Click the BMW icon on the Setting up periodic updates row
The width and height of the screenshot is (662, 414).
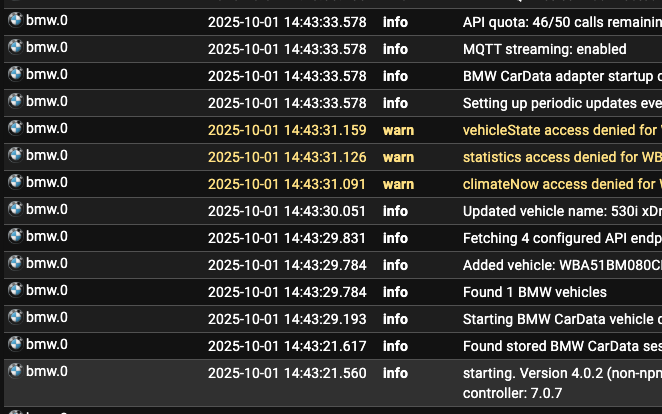[15, 101]
